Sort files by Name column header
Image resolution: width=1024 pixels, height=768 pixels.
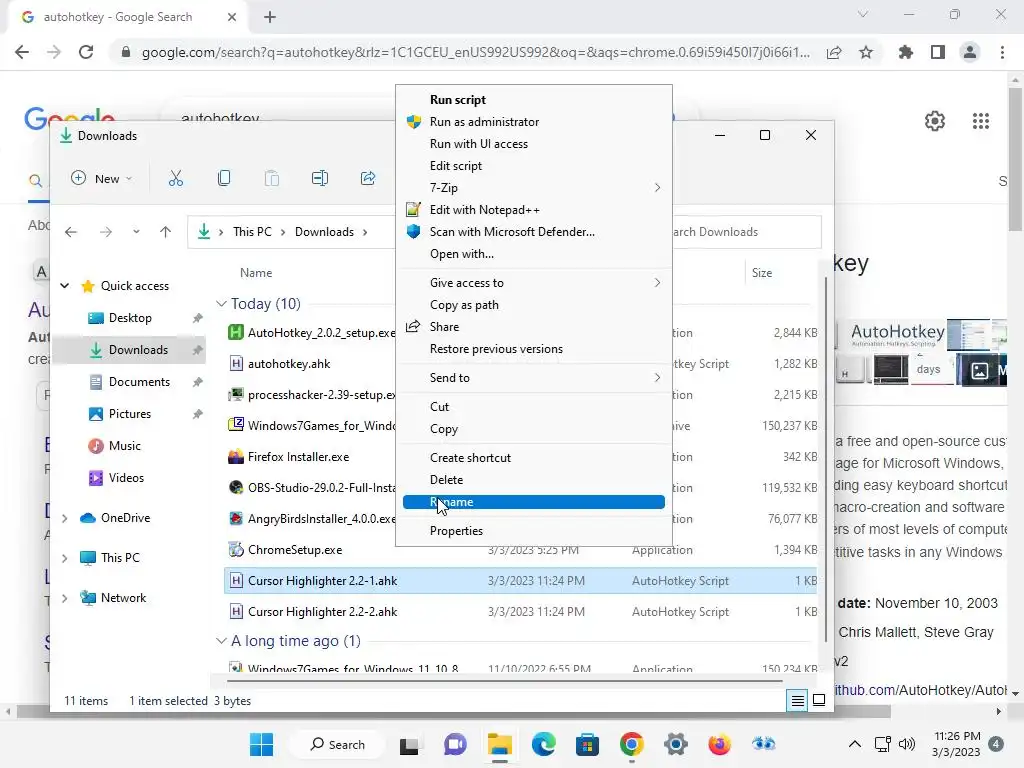(256, 273)
